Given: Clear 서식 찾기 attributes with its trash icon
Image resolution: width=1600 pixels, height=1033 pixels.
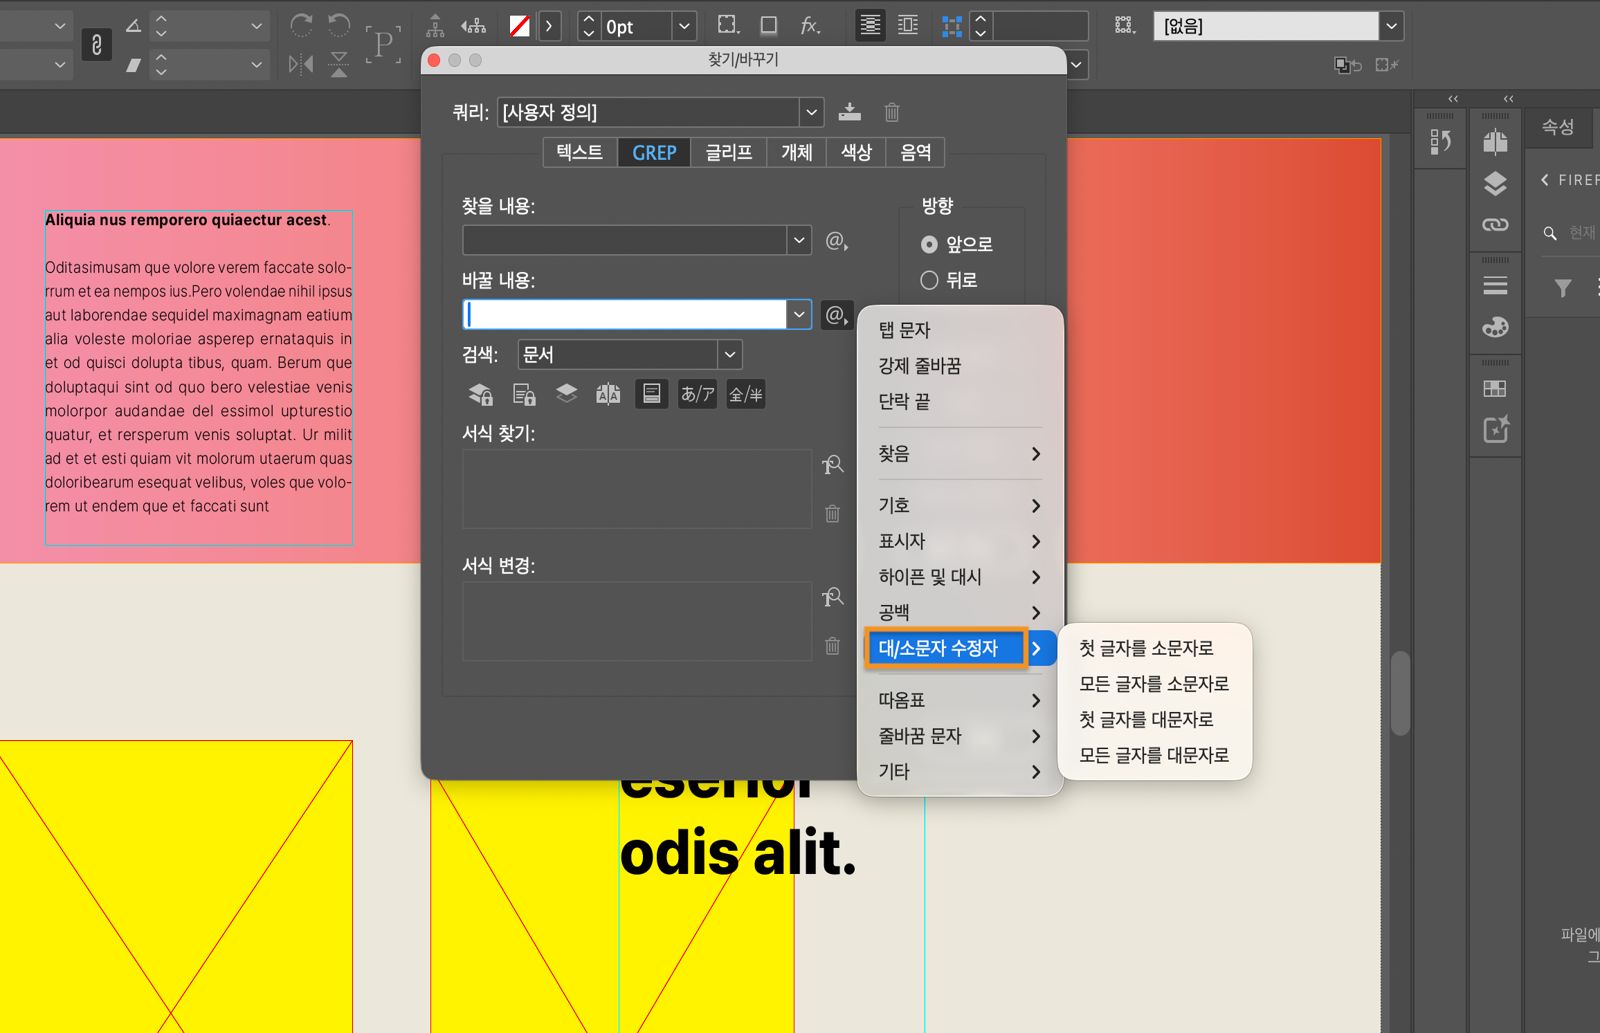Looking at the screenshot, I should coord(832,514).
